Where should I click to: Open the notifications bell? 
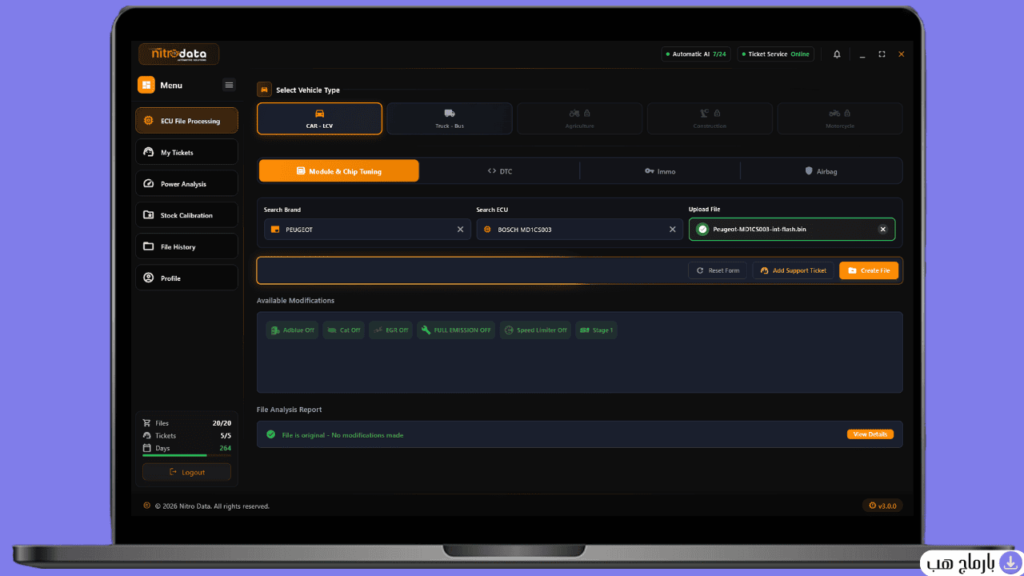[x=837, y=54]
